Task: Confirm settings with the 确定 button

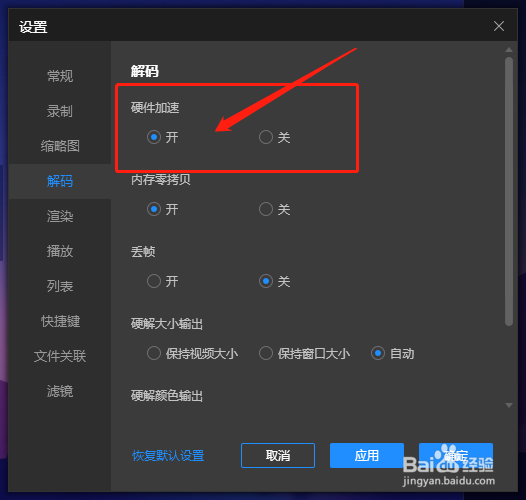Action: (456, 455)
